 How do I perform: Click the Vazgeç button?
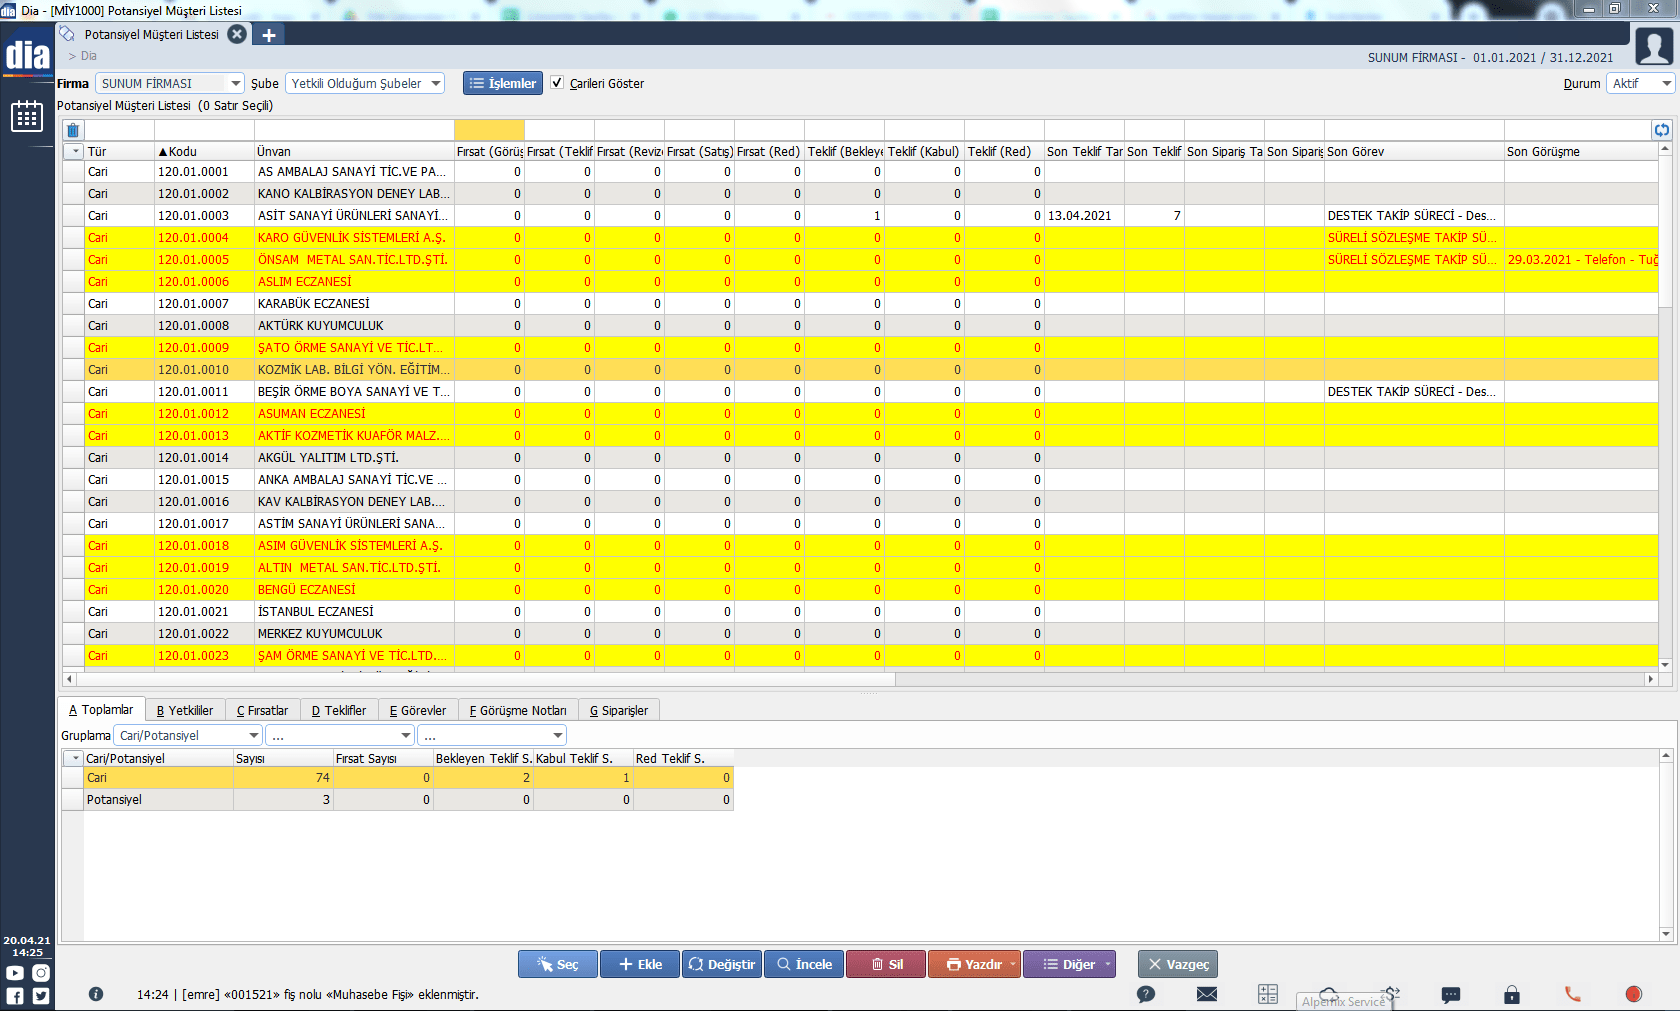click(1178, 965)
